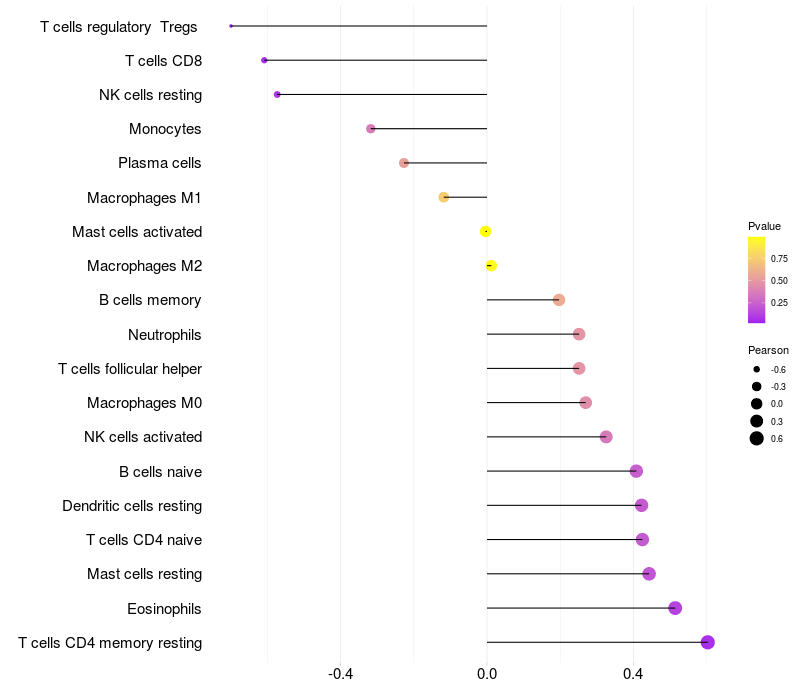800x700 pixels.
Task: Select the T cells CD8 lollipop dot
Action: [264, 60]
